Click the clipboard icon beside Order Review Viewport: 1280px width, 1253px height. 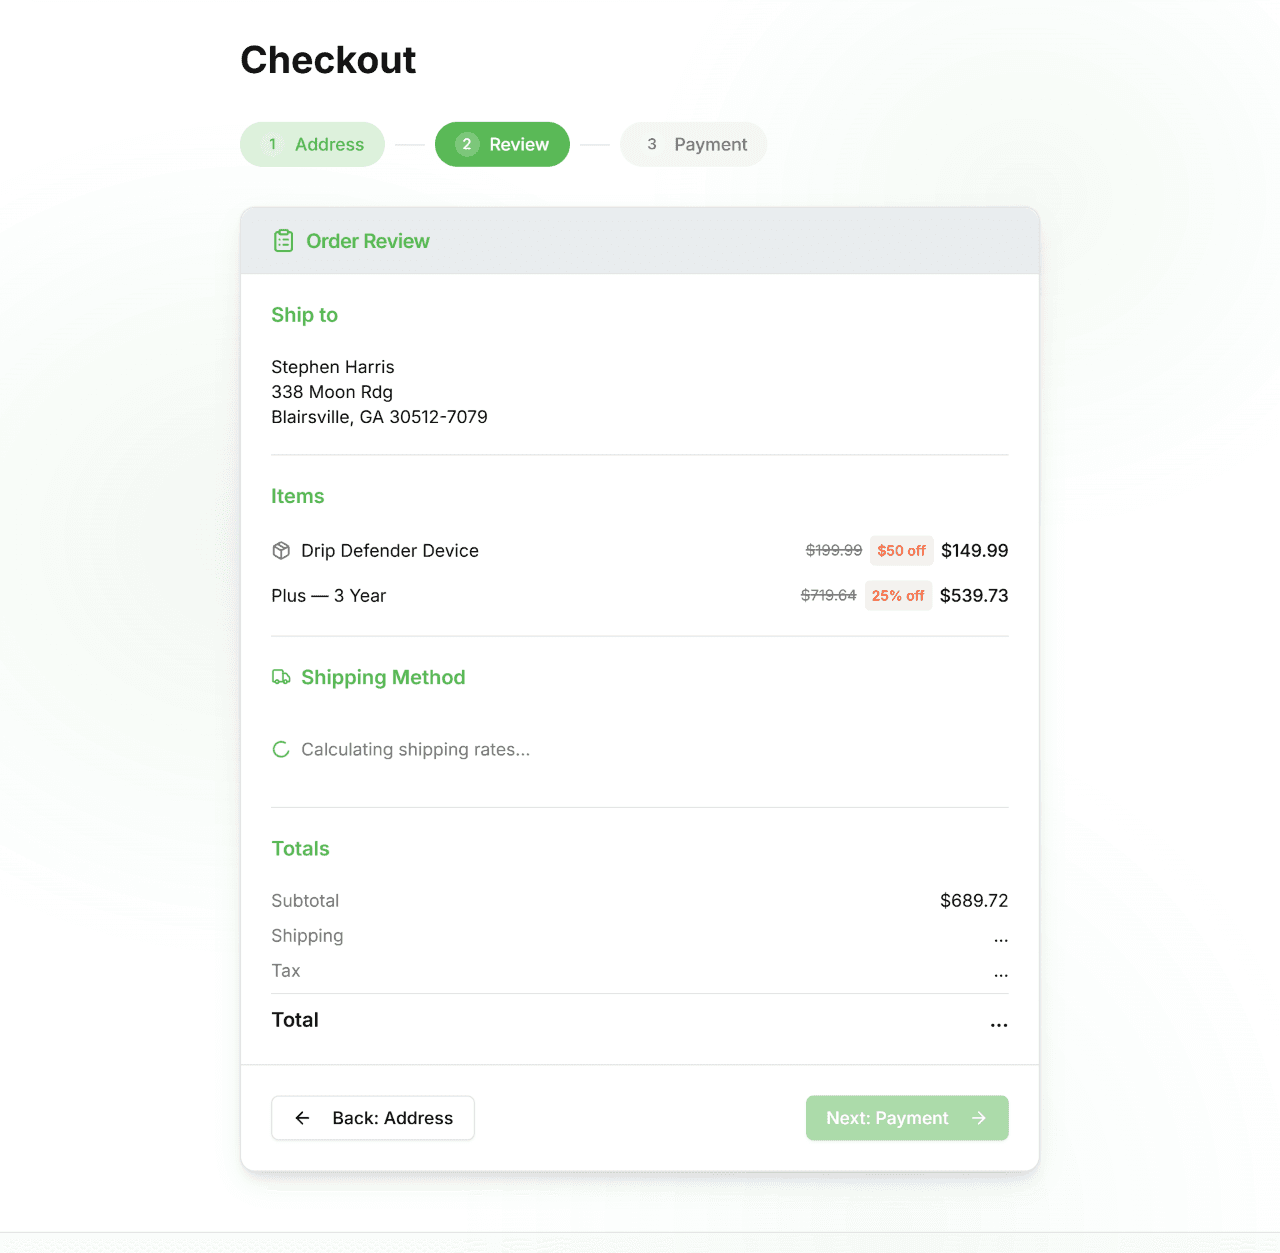click(x=283, y=240)
